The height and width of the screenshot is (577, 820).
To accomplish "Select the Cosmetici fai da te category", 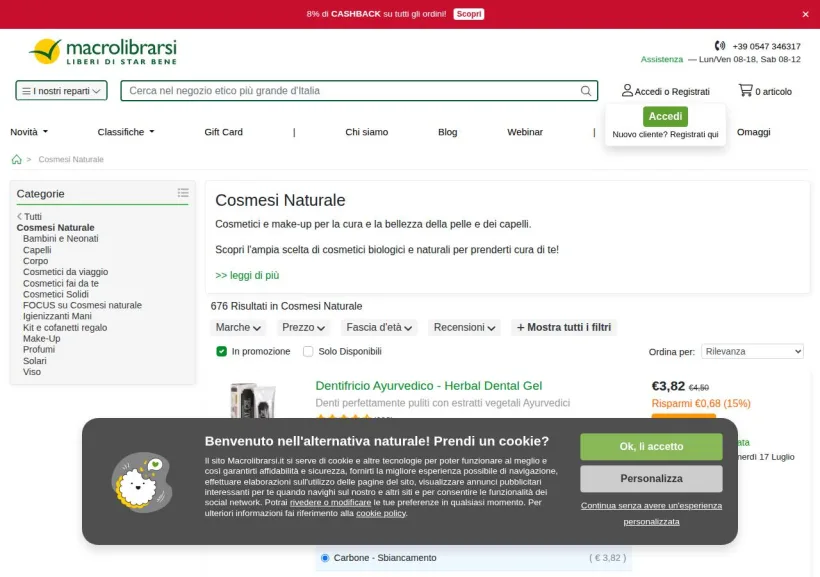I will tap(61, 283).
